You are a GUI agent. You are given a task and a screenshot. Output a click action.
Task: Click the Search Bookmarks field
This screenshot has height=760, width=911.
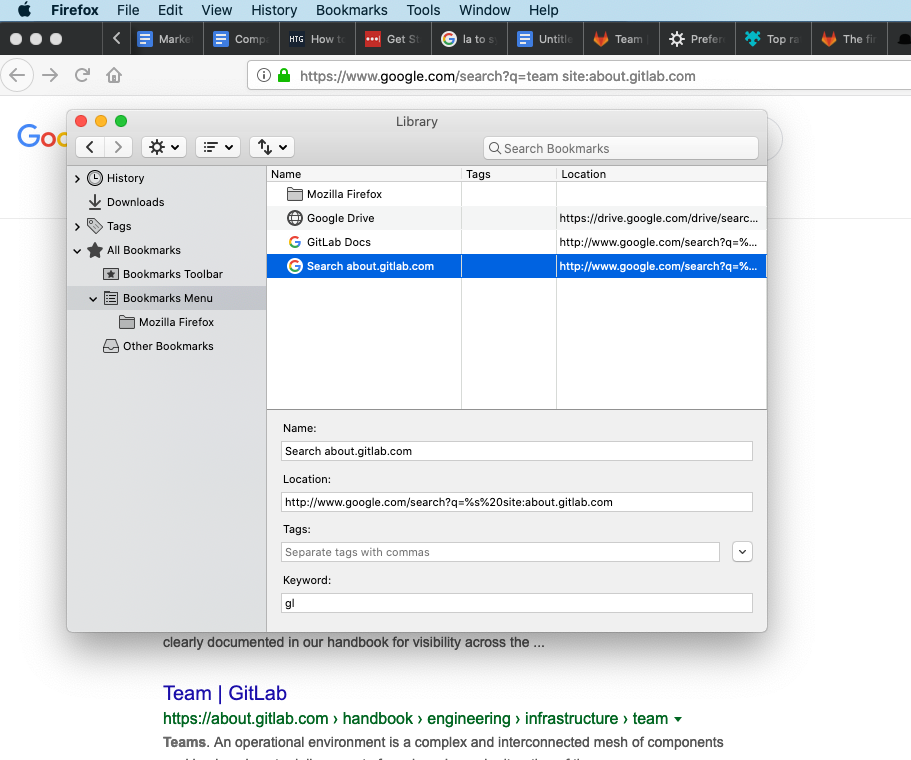[621, 148]
